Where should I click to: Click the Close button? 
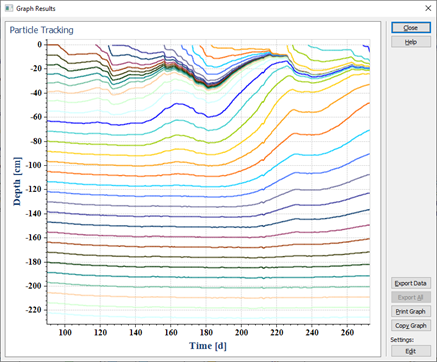411,28
